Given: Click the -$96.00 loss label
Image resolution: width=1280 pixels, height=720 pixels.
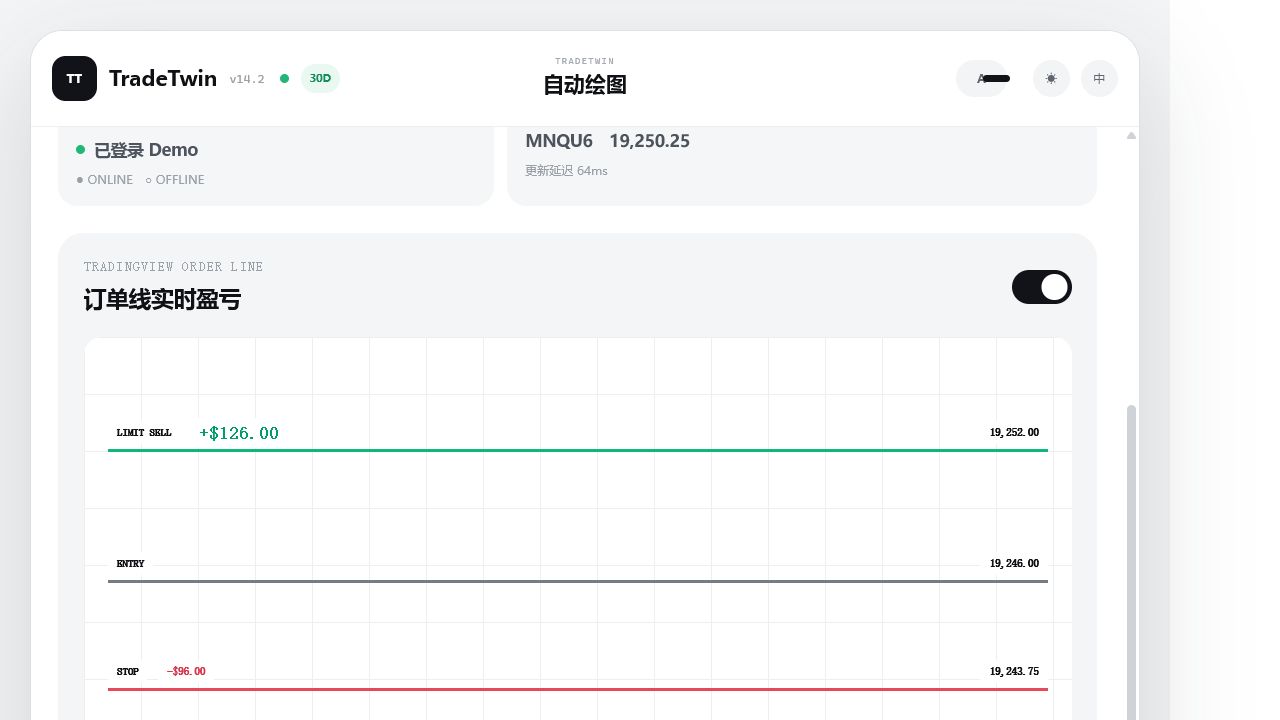Looking at the screenshot, I should click(x=186, y=671).
